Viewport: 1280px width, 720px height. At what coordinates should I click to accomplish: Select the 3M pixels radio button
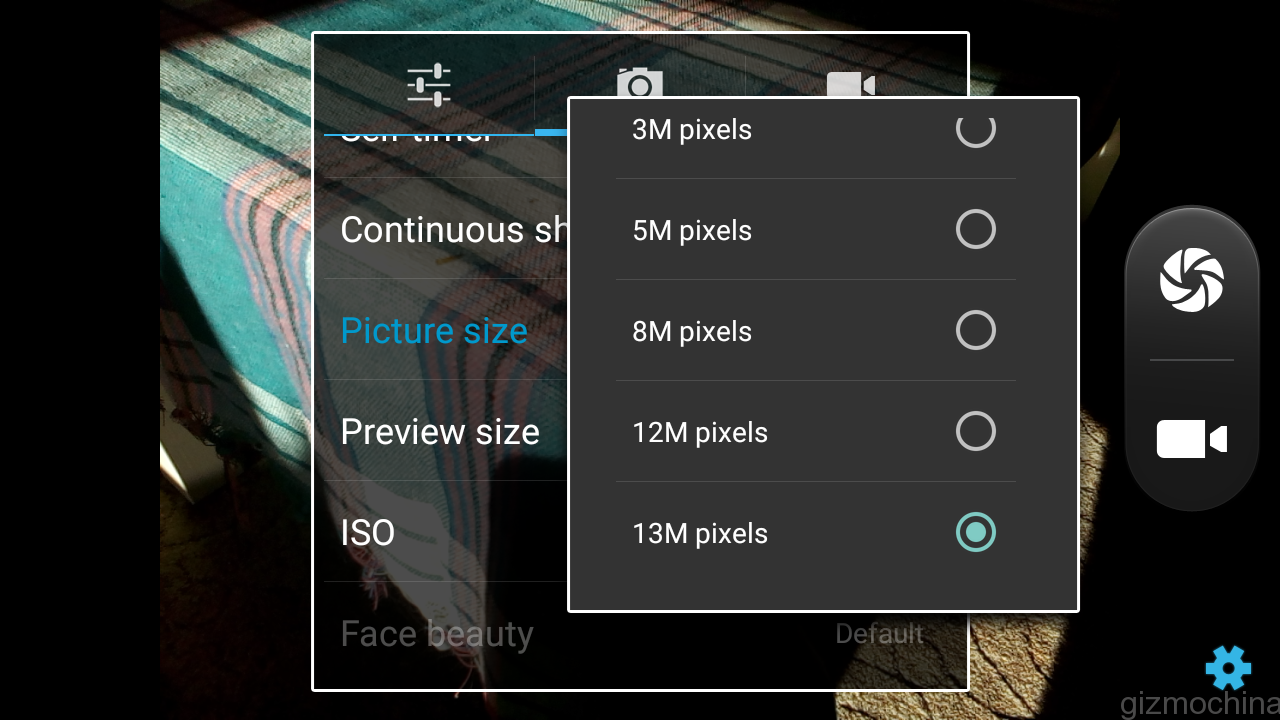[x=975, y=130]
